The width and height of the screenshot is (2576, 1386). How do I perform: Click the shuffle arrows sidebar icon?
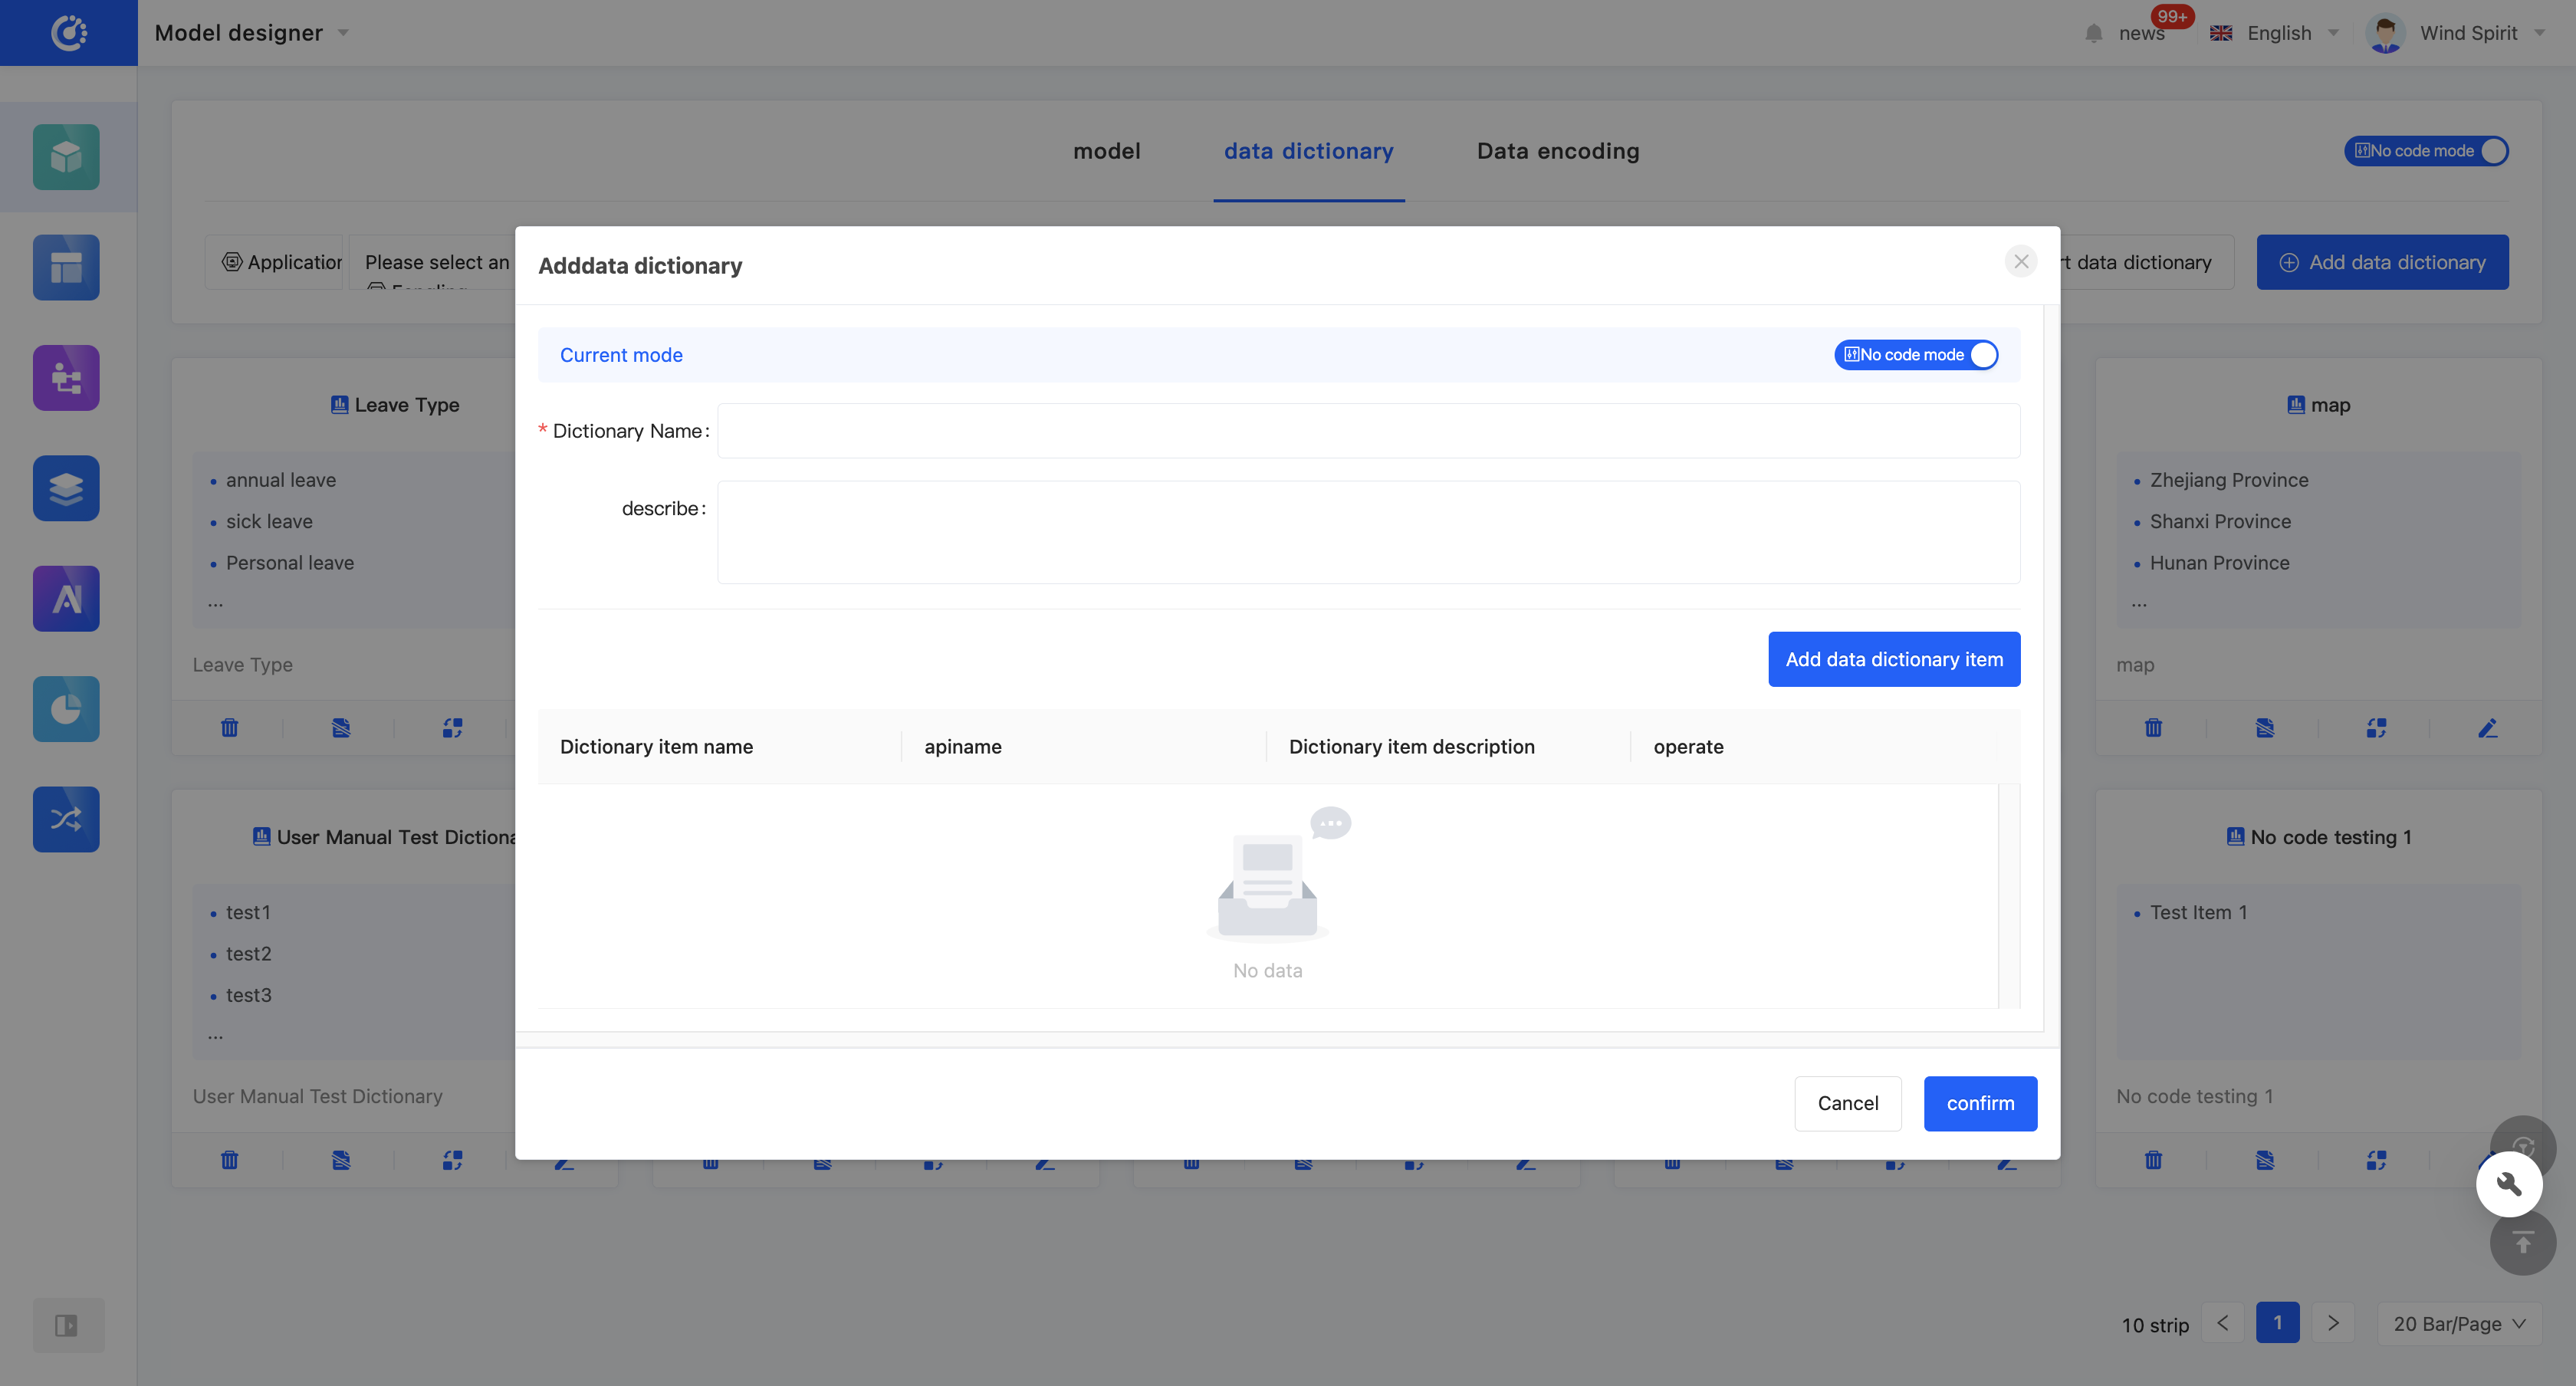tap(66, 819)
